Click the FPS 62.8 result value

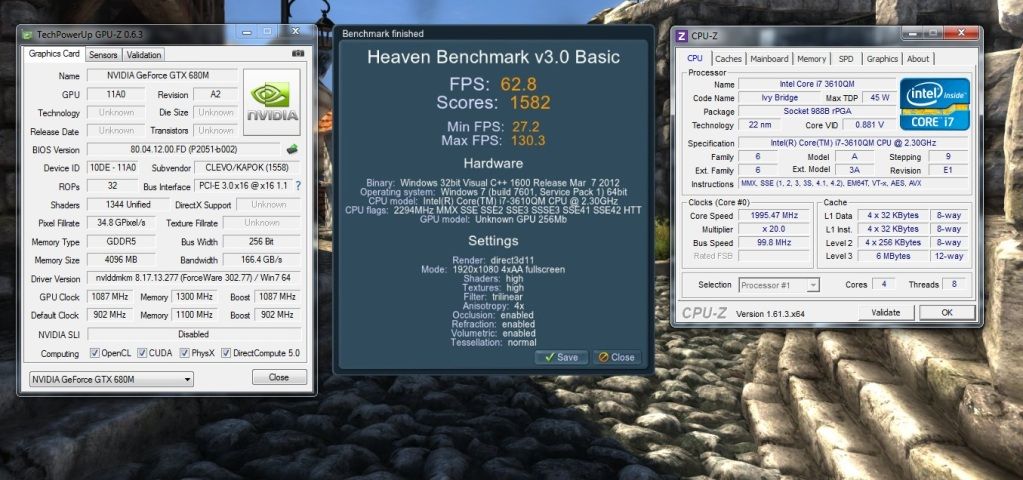519,84
